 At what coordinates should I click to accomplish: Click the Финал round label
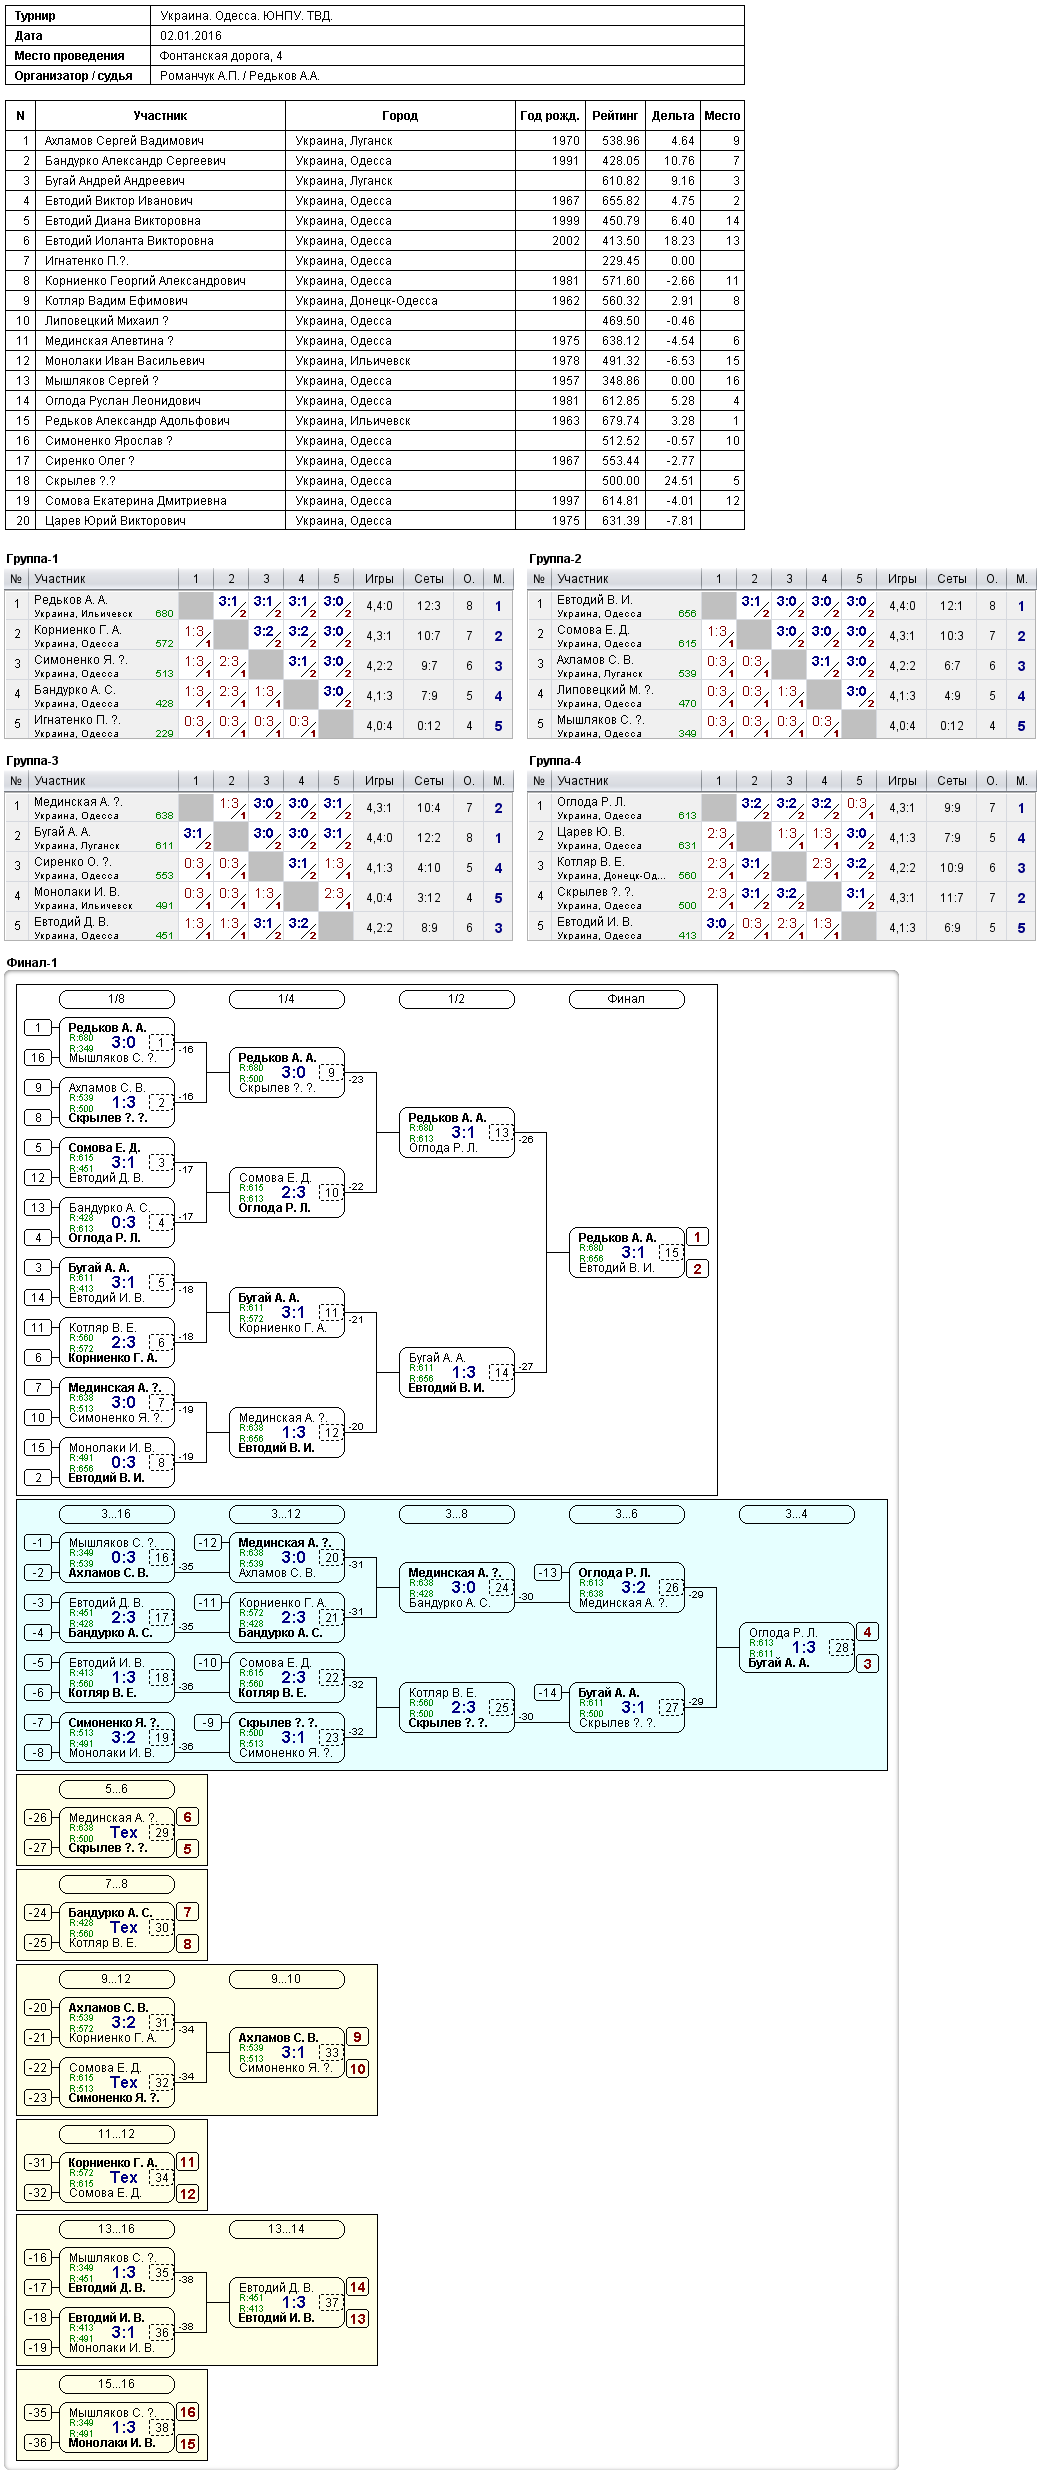pos(627,999)
